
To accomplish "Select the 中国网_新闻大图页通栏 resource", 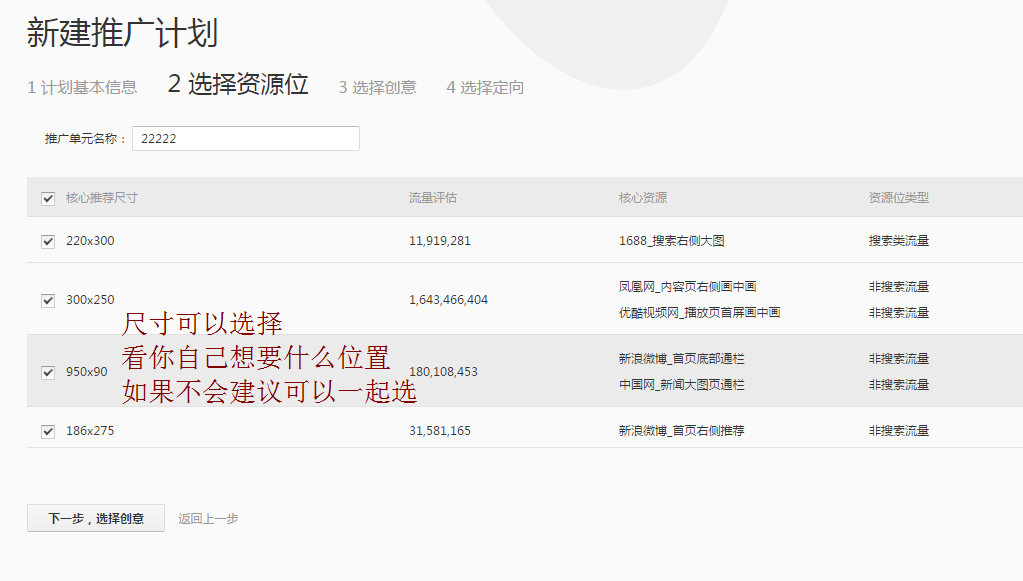I will pyautogui.click(x=681, y=385).
